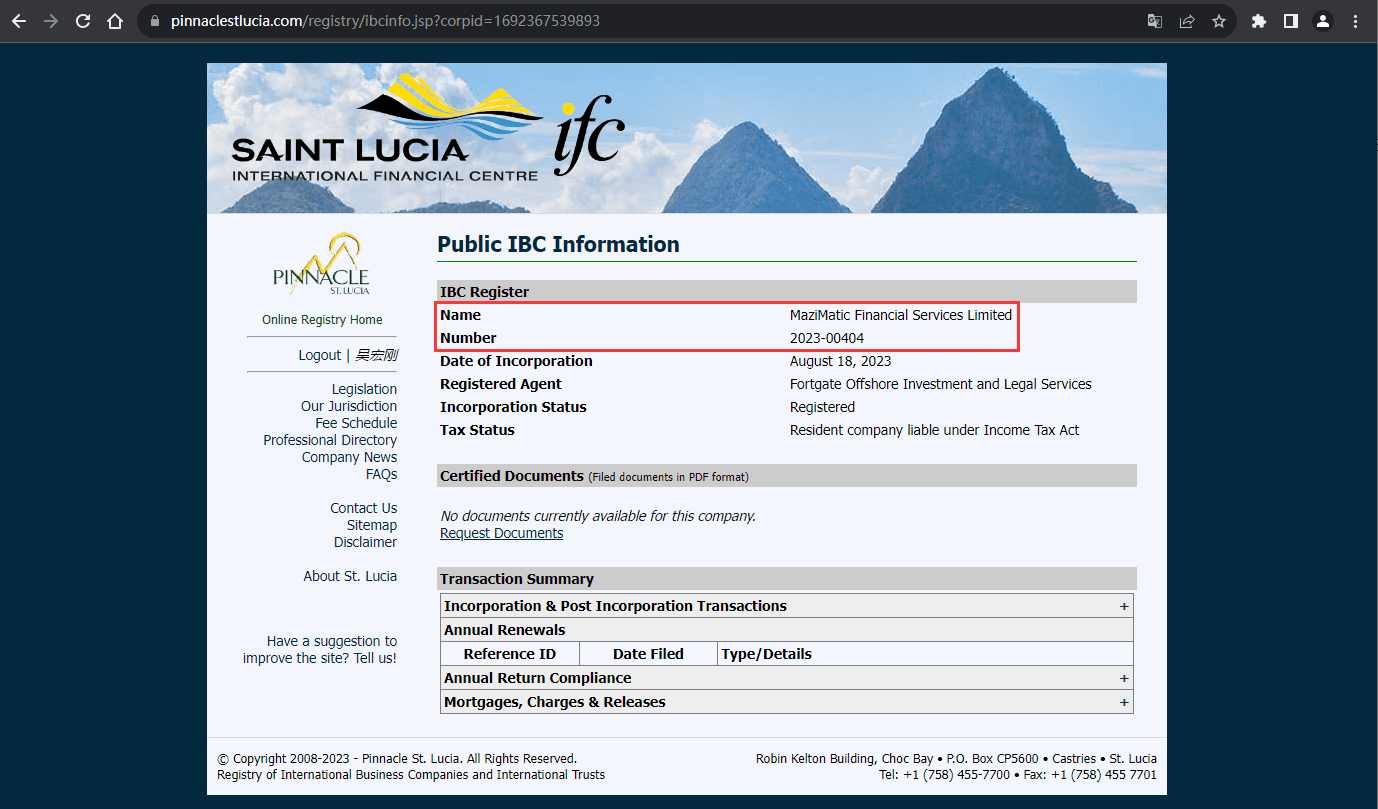Viewport: 1378px width, 809px height.
Task: Expand Annual Return Compliance plus sign
Action: [1124, 678]
